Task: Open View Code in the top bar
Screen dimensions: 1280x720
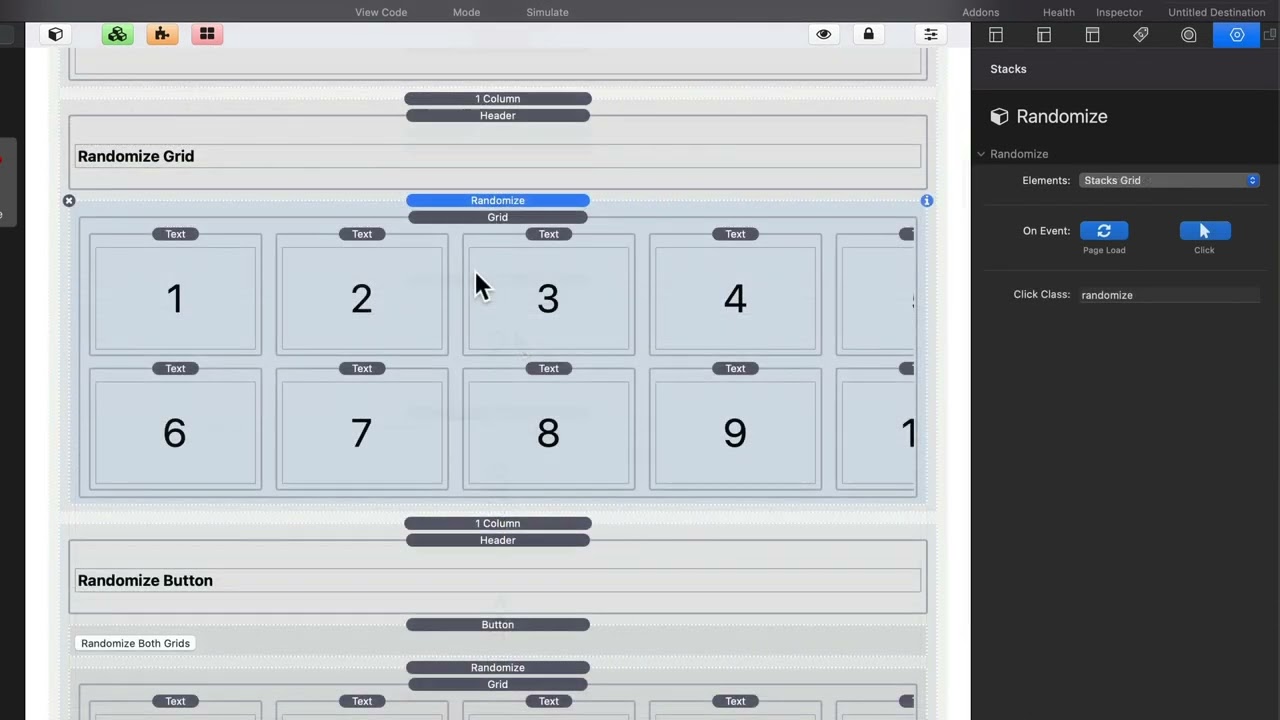Action: coord(381,12)
